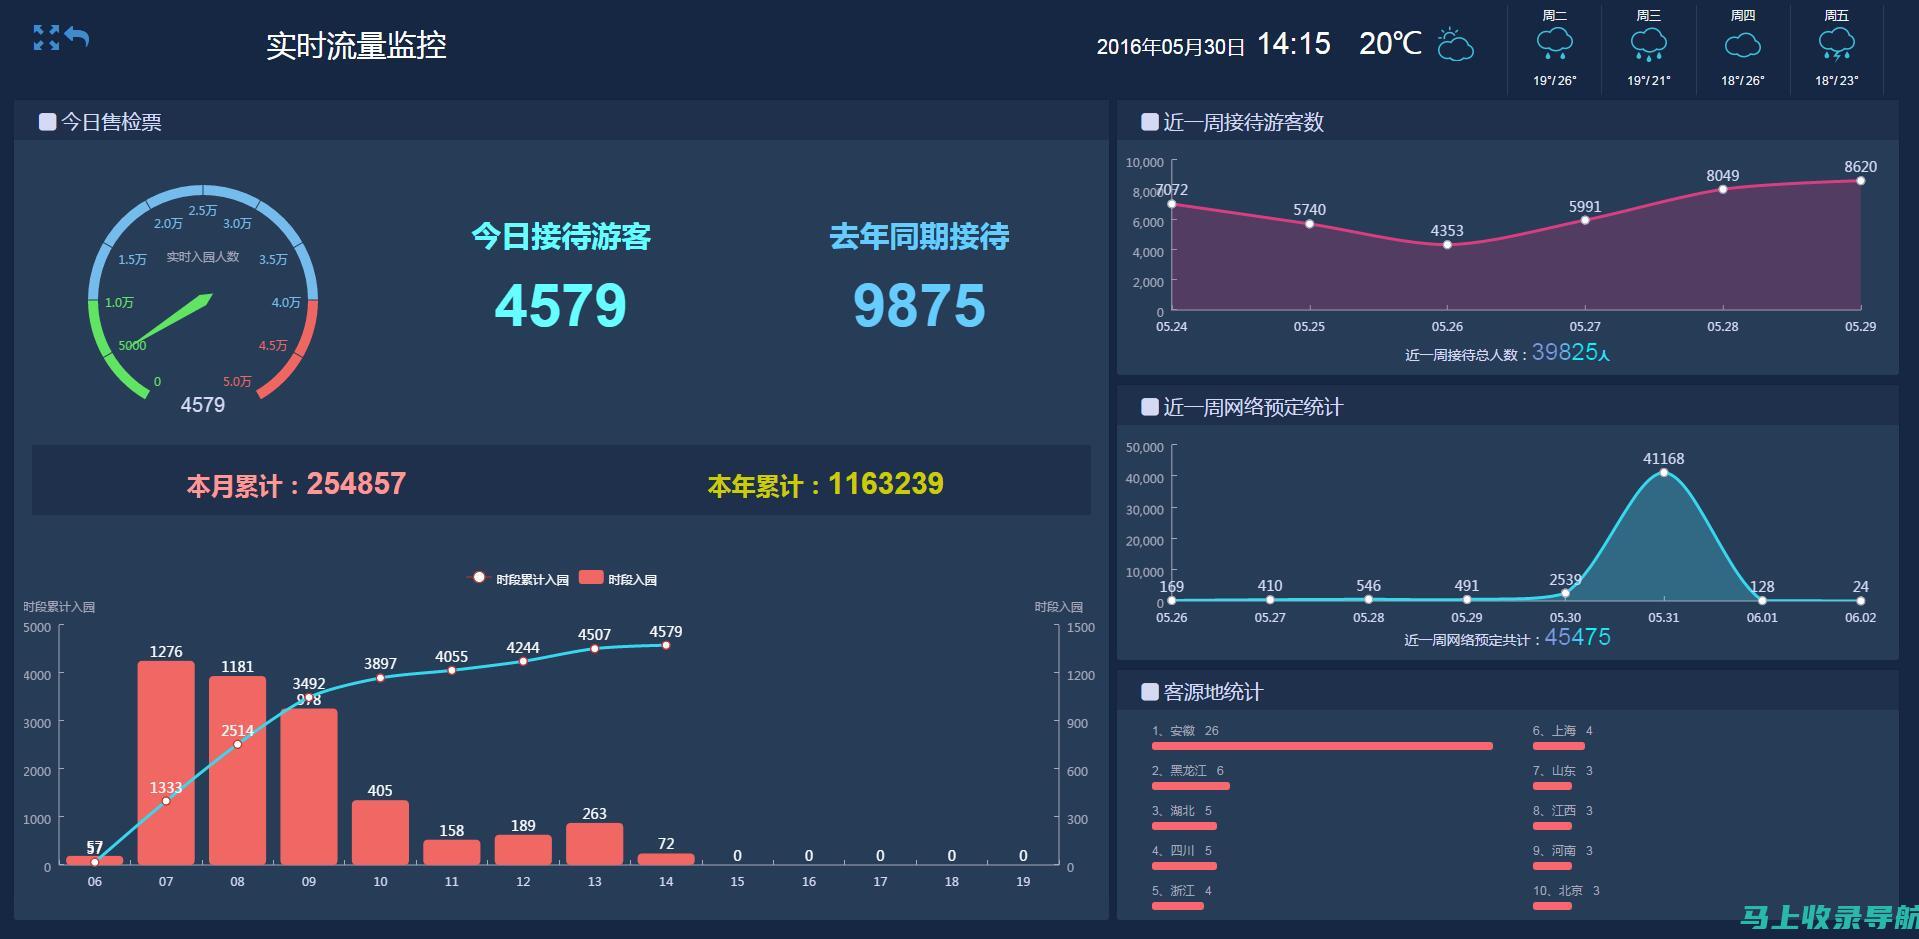Click the 05.25 data point labeled 5740
The image size is (1919, 939).
1310,224
